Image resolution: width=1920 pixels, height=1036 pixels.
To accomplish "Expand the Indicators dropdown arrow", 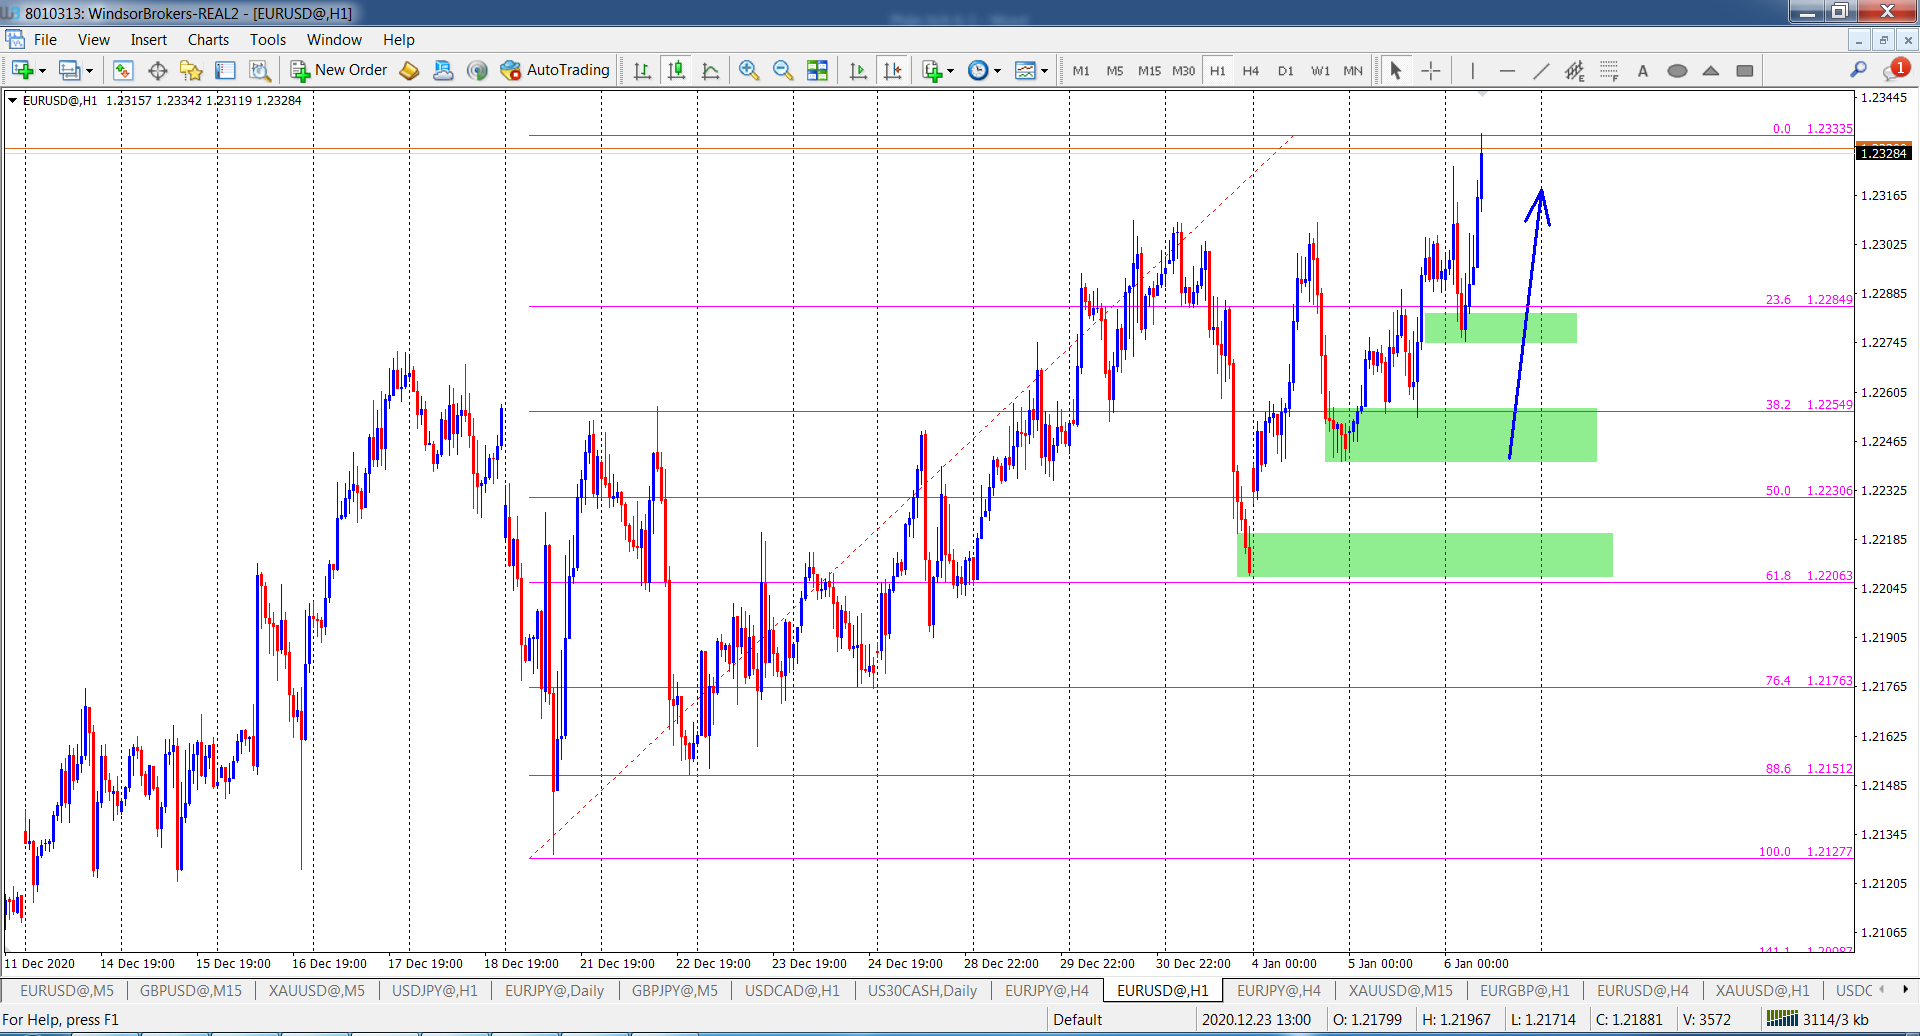I will [950, 71].
